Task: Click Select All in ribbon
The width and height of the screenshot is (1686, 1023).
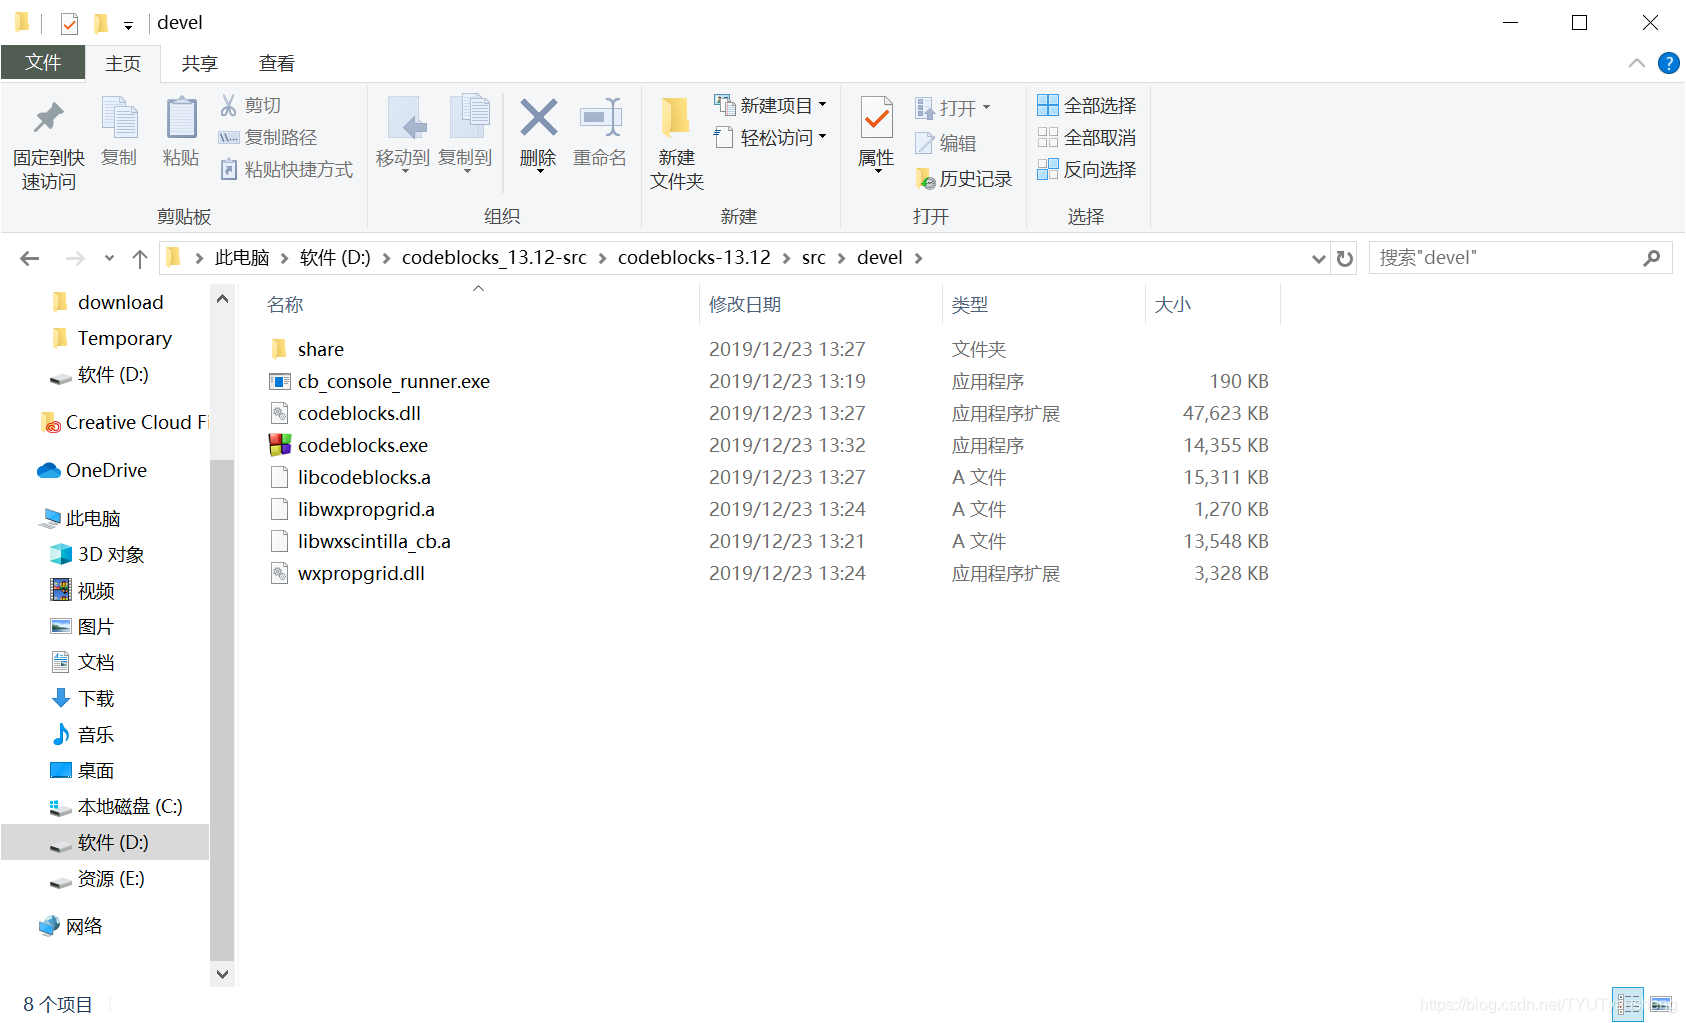Action: tap(1087, 105)
